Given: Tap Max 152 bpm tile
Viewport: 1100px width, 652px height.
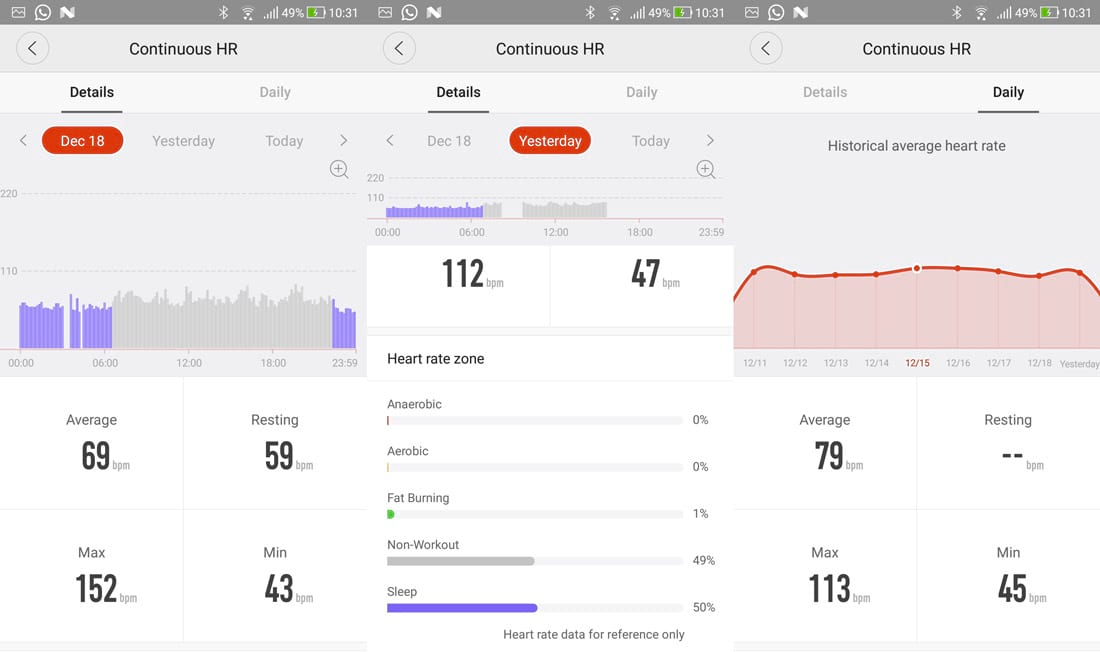Looking at the screenshot, I should (92, 576).
